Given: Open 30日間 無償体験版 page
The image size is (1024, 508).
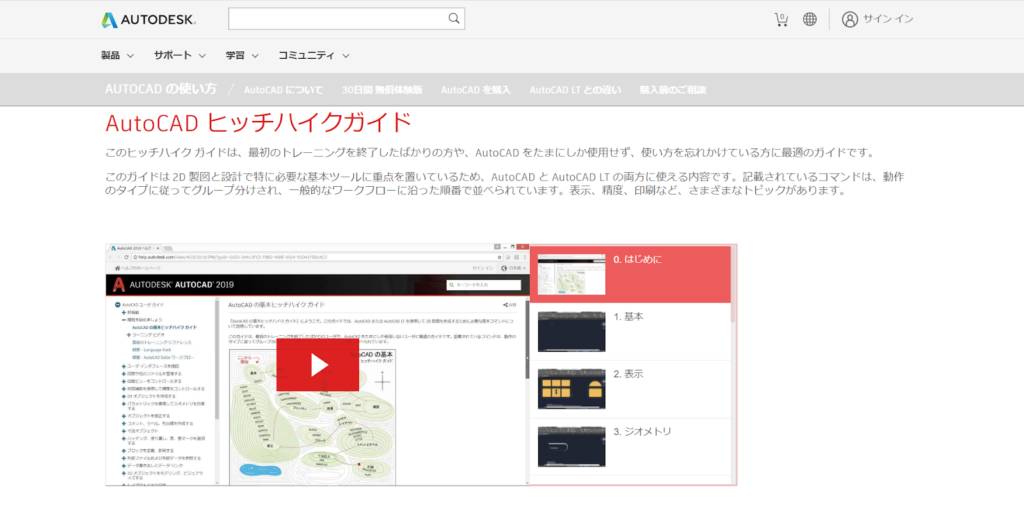Looking at the screenshot, I should pyautogui.click(x=382, y=89).
